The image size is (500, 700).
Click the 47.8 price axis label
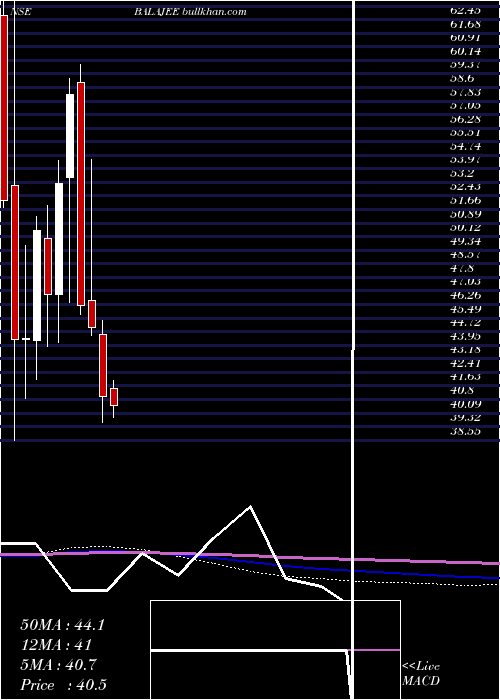(462, 268)
